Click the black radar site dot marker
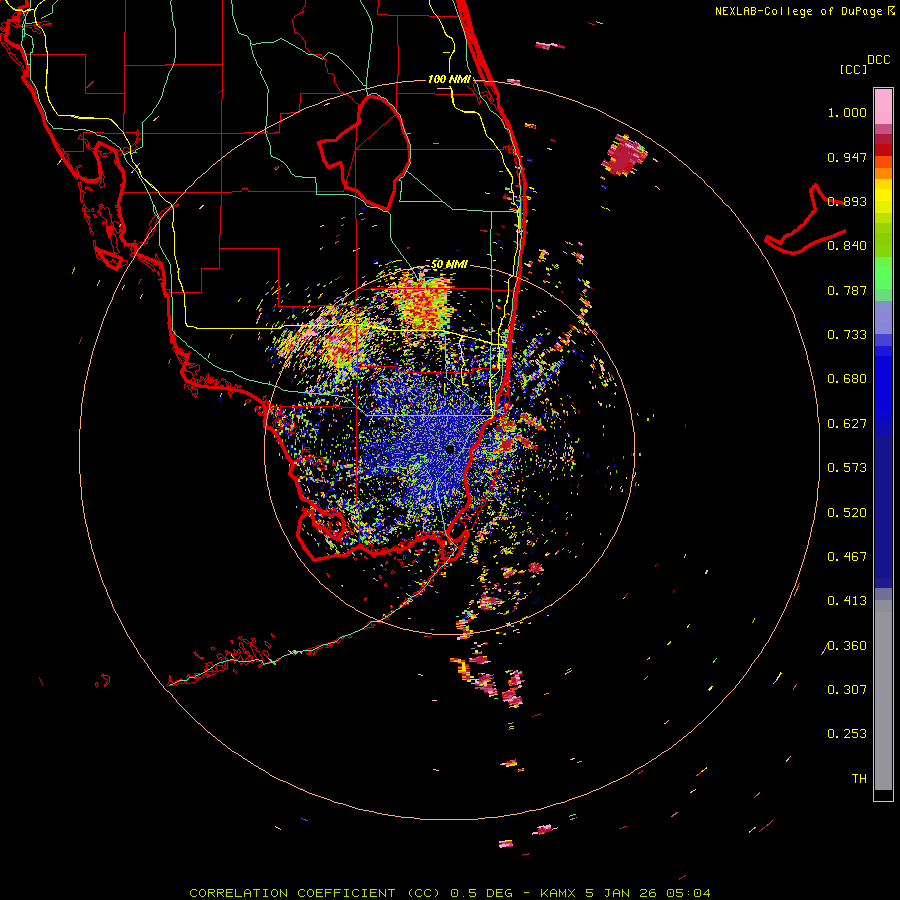This screenshot has height=900, width=900. click(x=450, y=449)
